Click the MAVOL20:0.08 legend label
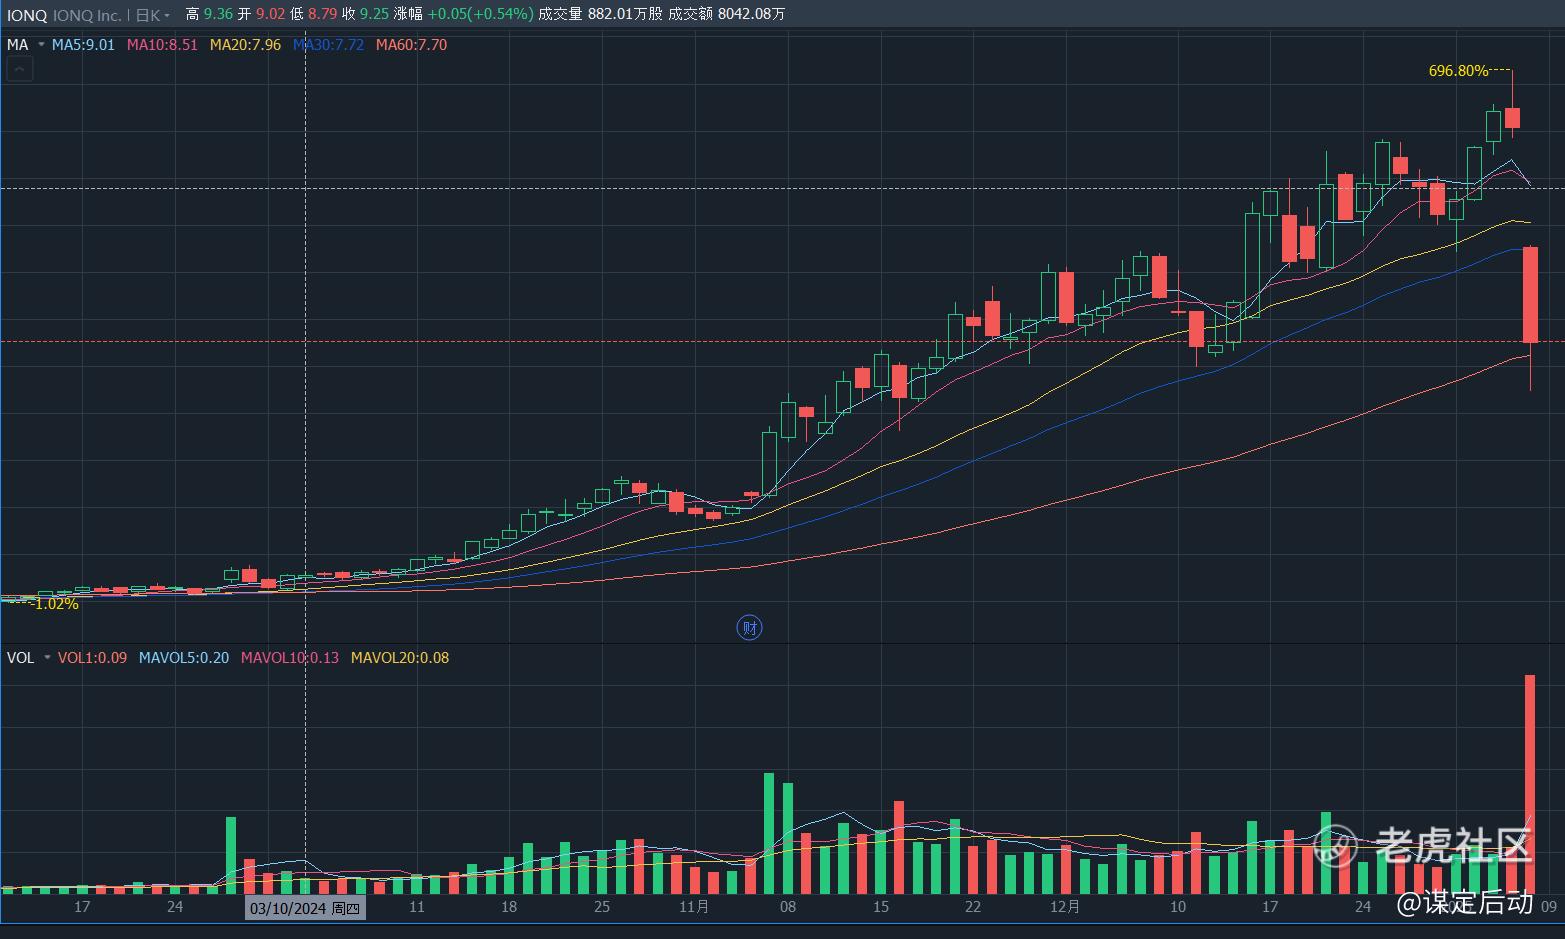The width and height of the screenshot is (1565, 939). pyautogui.click(x=400, y=658)
